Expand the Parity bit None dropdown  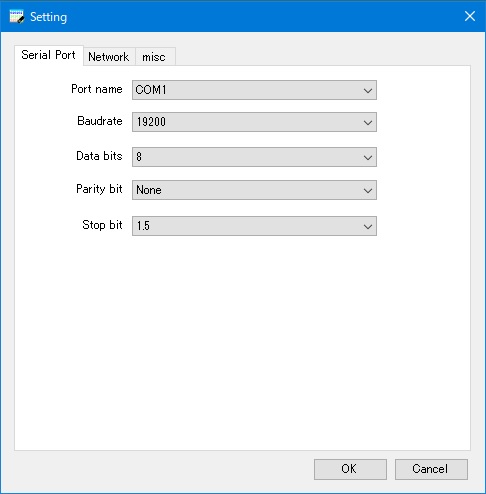click(x=254, y=190)
